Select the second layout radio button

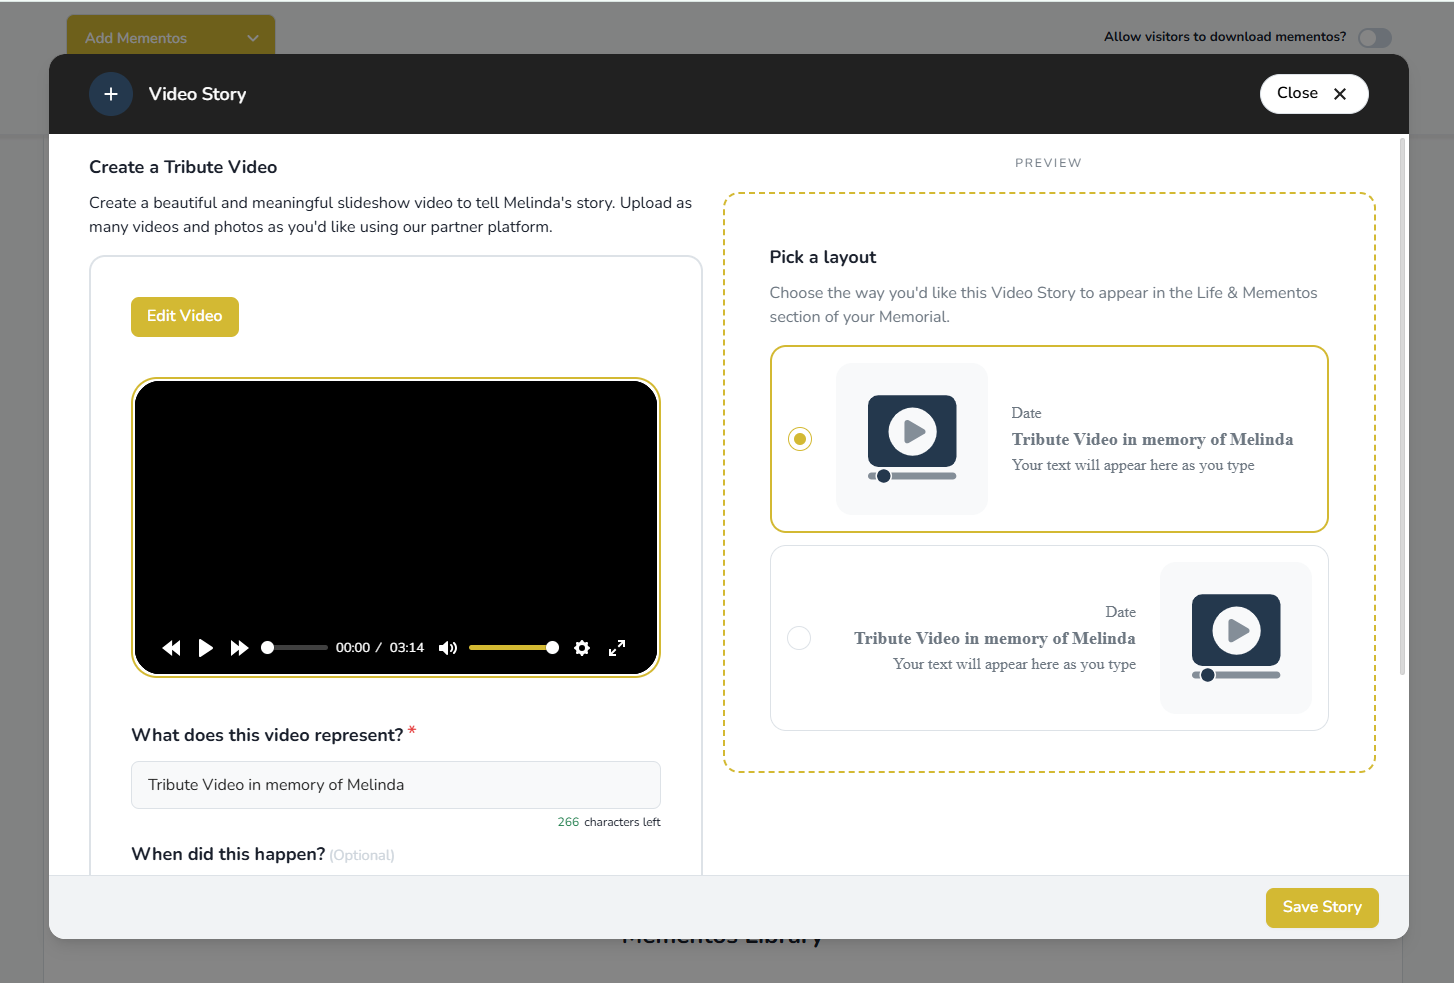tap(799, 638)
